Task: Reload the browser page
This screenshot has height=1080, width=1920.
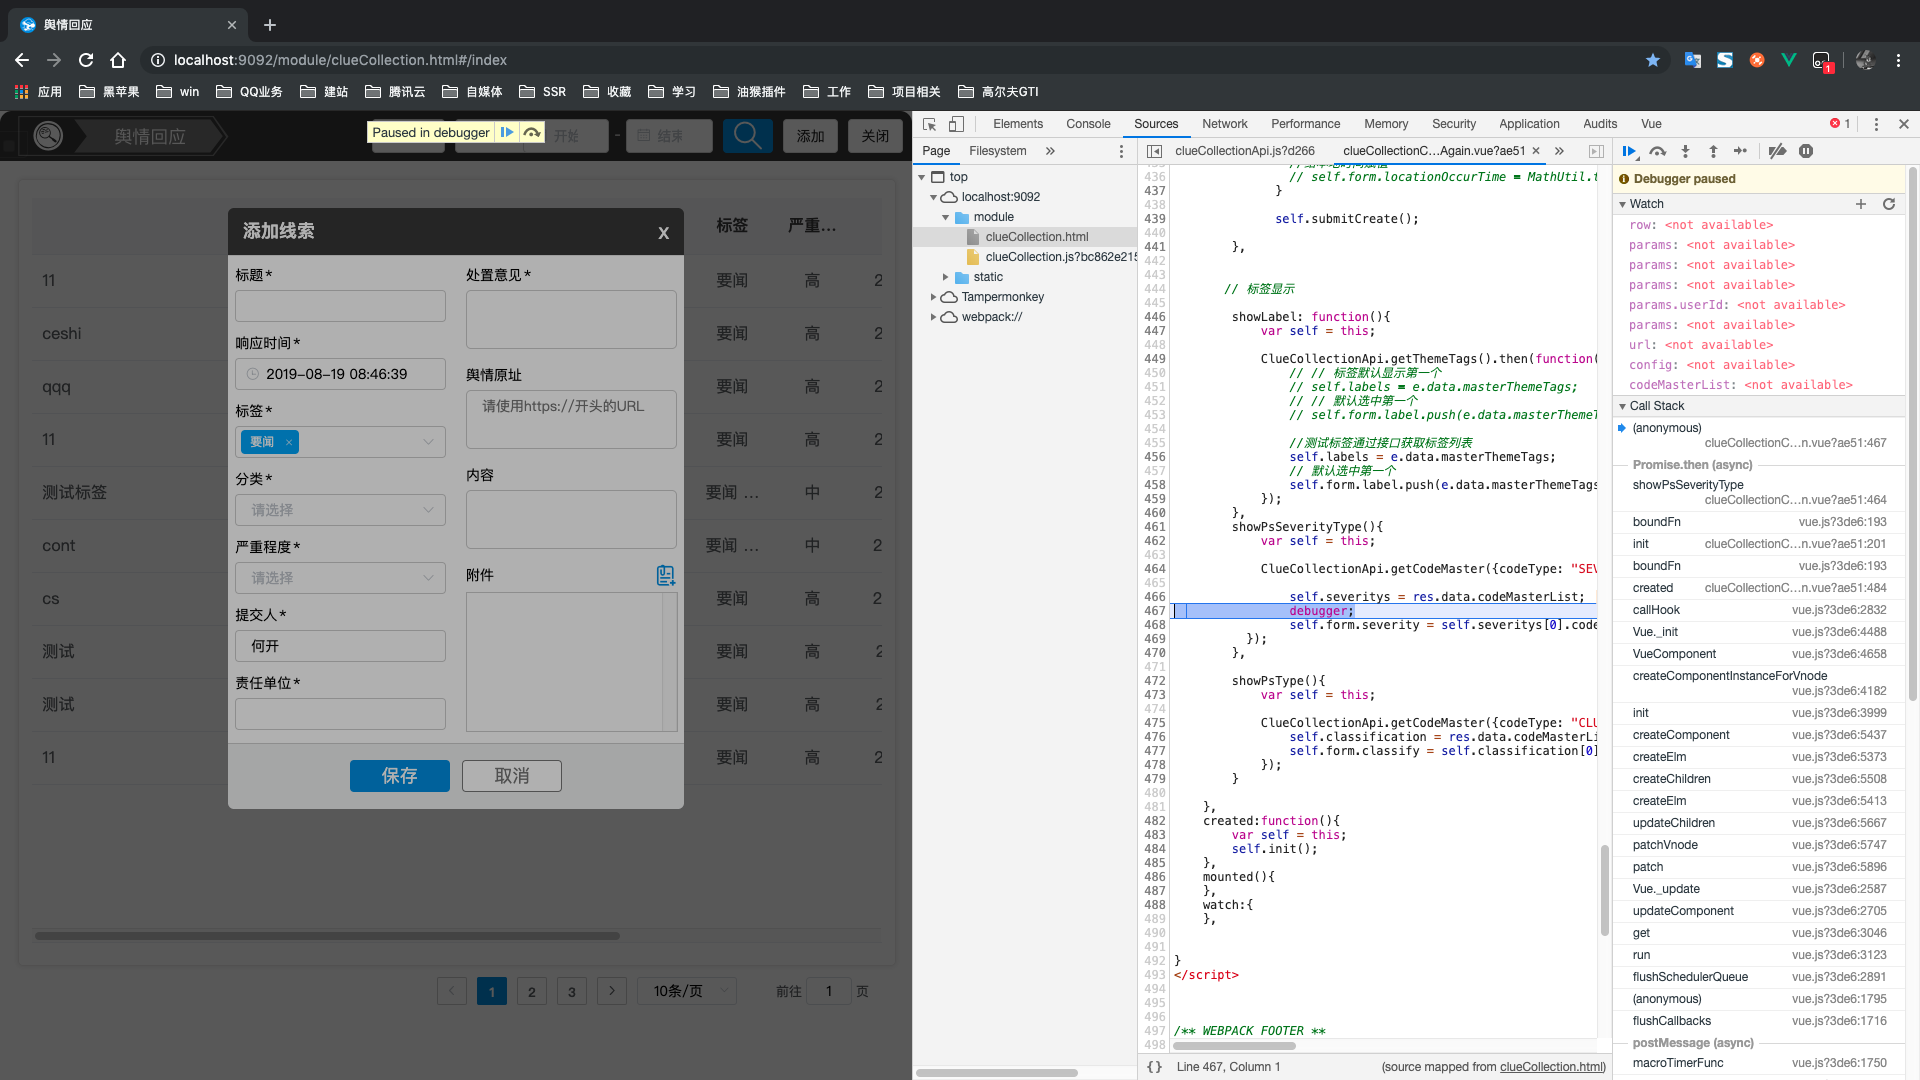Action: click(x=86, y=60)
